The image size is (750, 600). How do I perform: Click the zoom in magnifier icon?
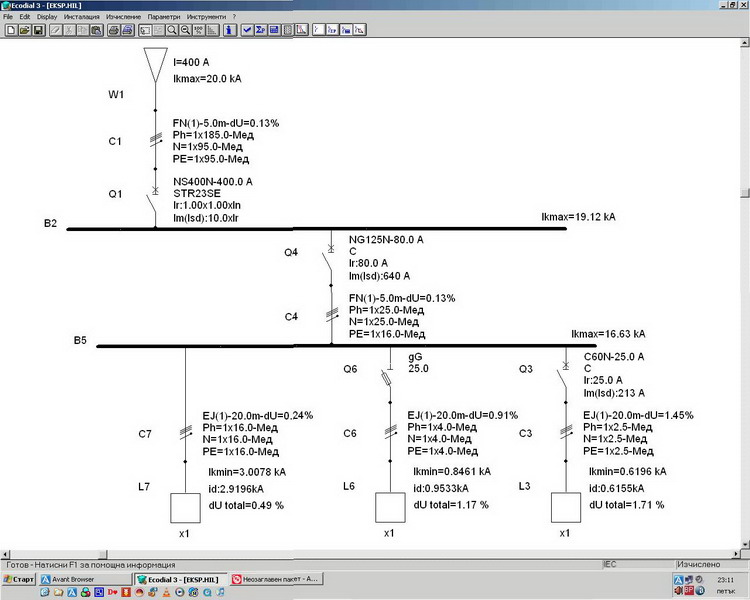172,30
